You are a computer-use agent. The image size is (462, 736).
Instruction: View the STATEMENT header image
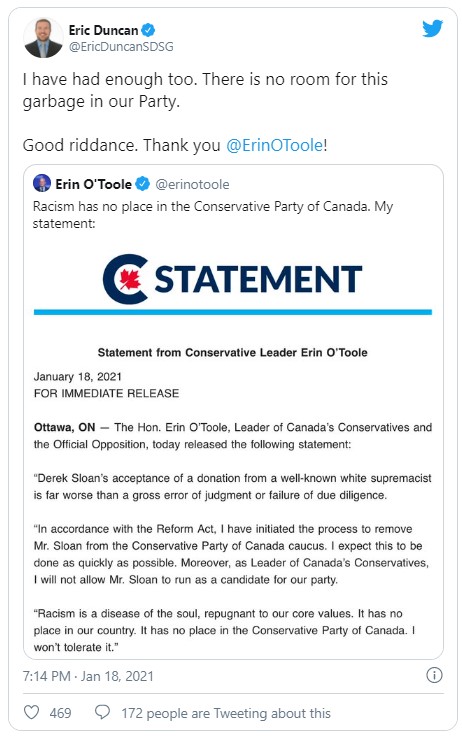(x=233, y=284)
